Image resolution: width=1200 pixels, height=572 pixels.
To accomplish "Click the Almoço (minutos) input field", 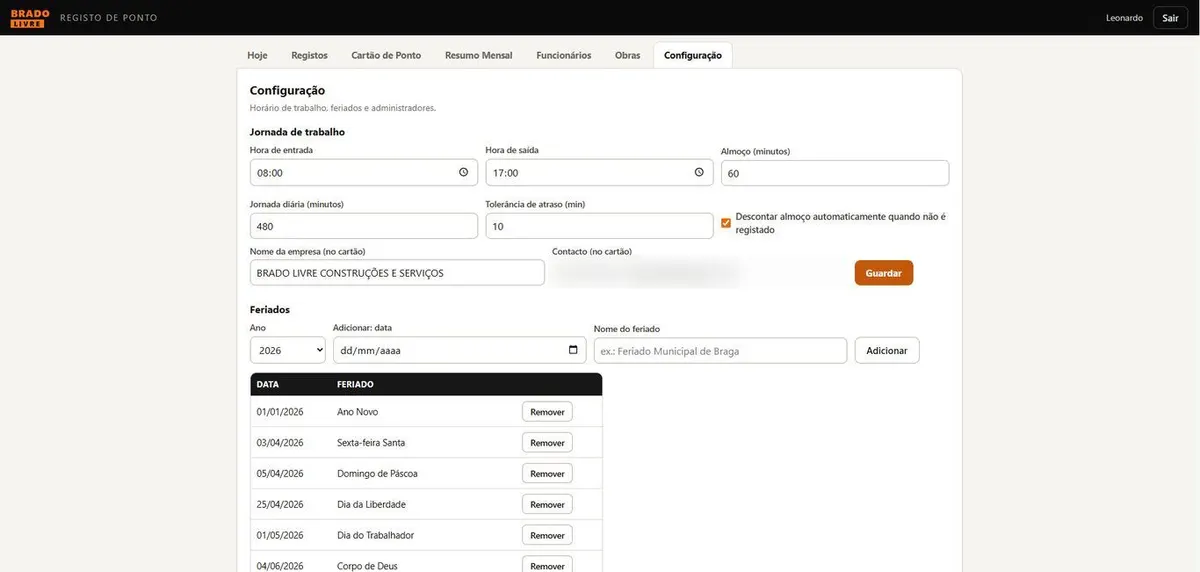I will coord(835,173).
